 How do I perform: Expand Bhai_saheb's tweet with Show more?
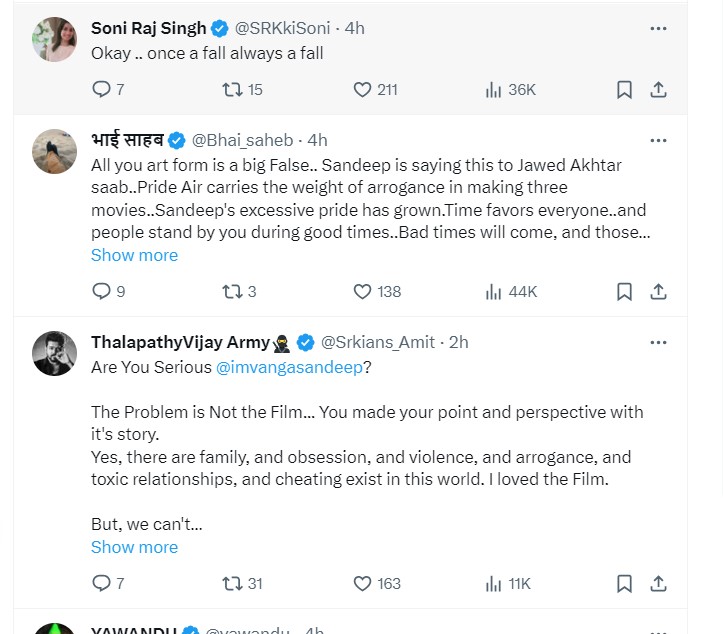coord(134,255)
